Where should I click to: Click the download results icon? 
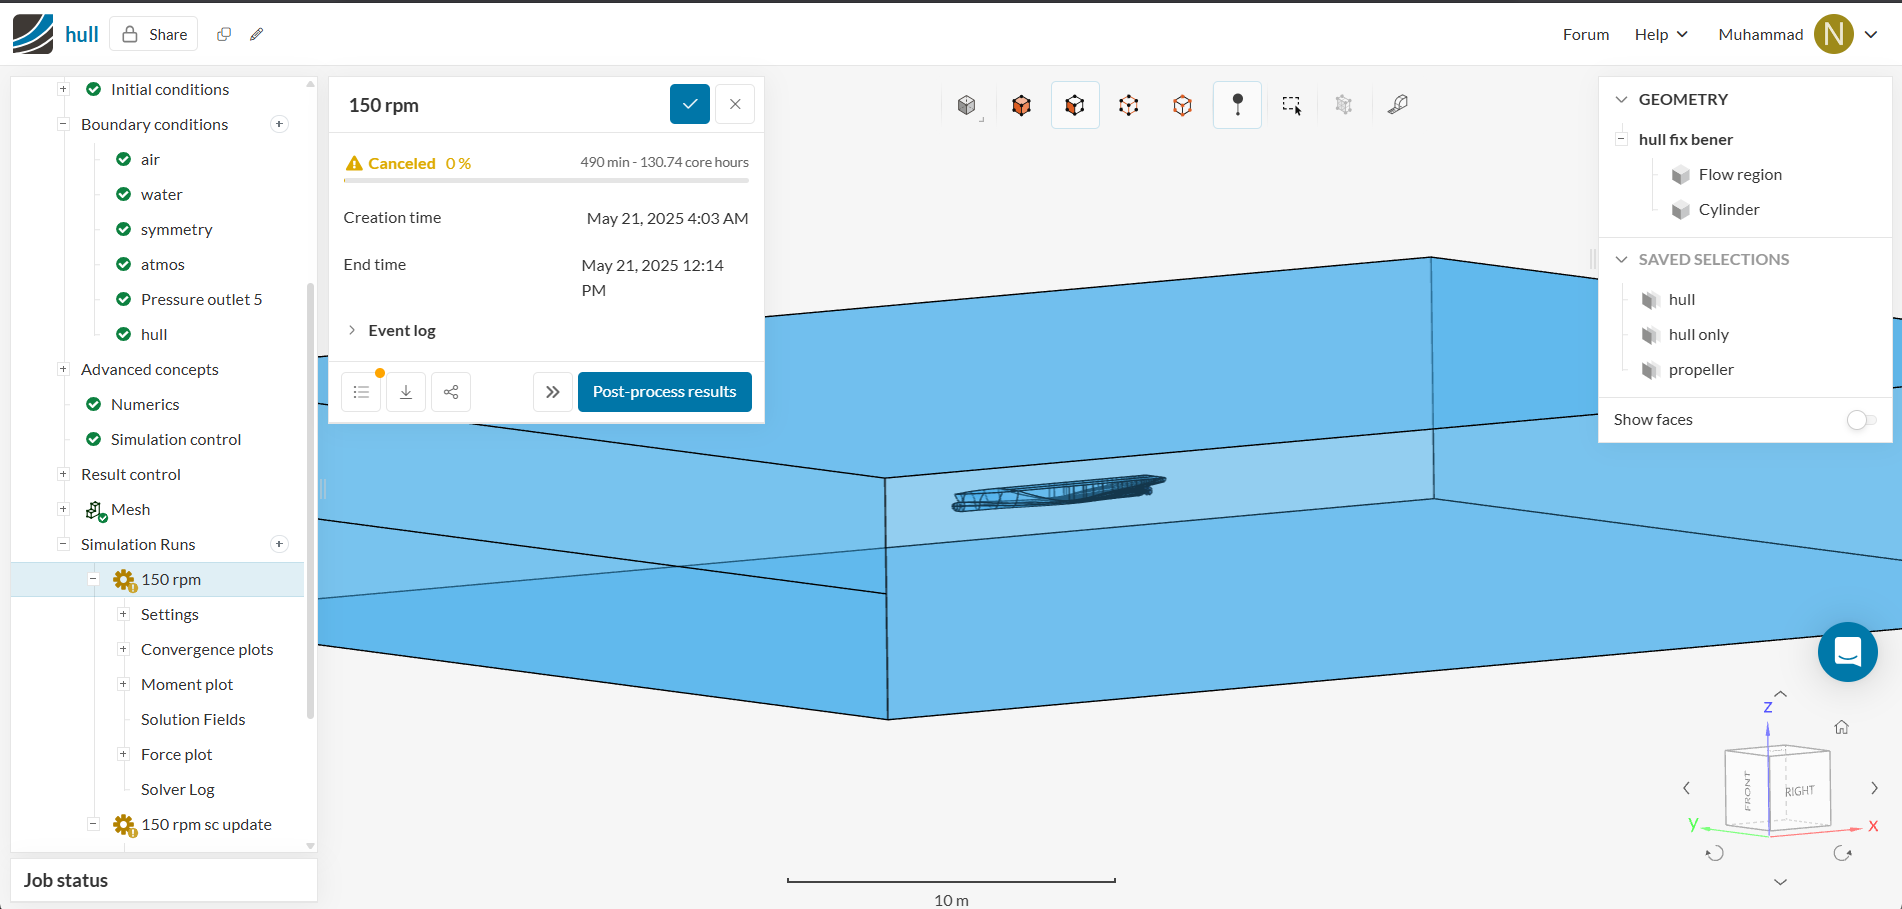(406, 391)
